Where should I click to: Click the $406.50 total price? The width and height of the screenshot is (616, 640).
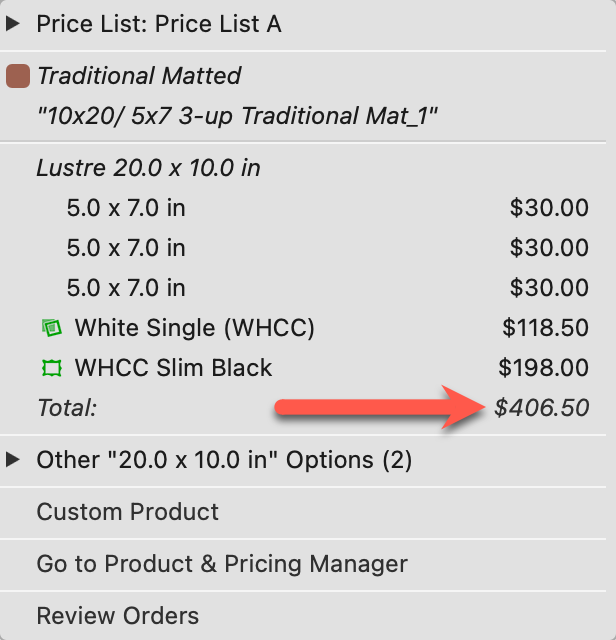[541, 408]
